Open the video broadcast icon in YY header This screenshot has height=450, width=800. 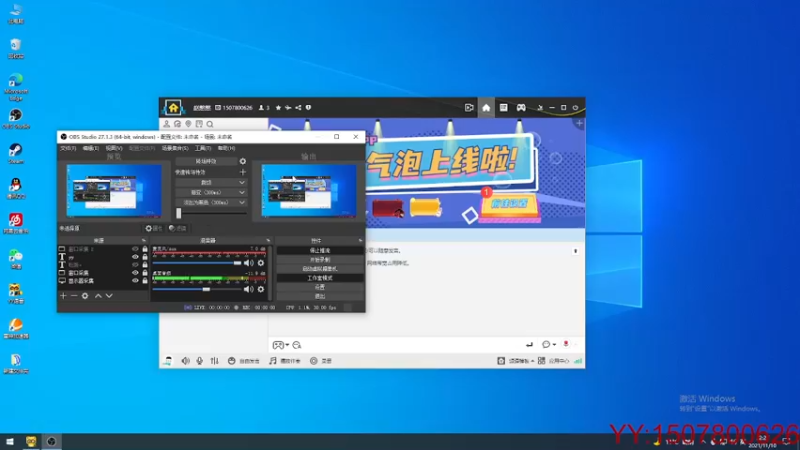point(469,108)
